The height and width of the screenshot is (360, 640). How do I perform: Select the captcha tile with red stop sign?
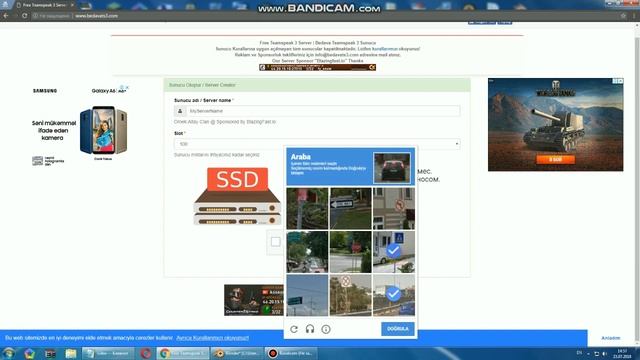point(351,252)
